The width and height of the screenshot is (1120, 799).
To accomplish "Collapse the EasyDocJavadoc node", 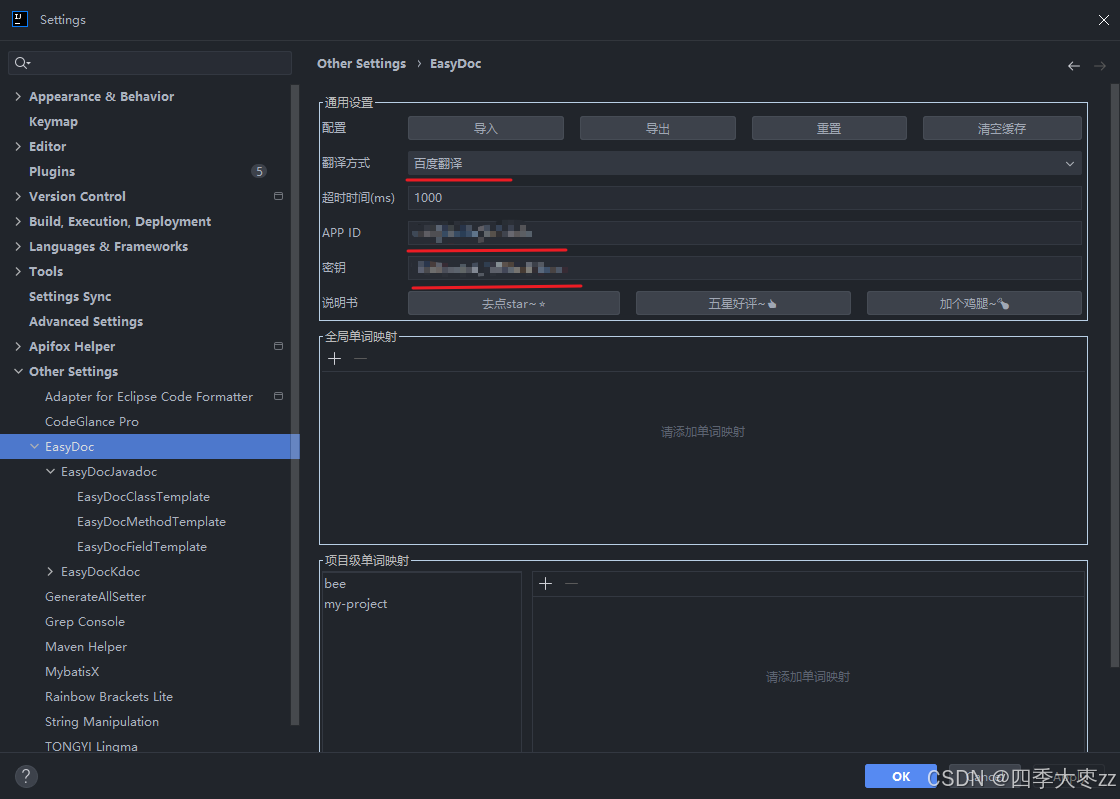I will 50,471.
